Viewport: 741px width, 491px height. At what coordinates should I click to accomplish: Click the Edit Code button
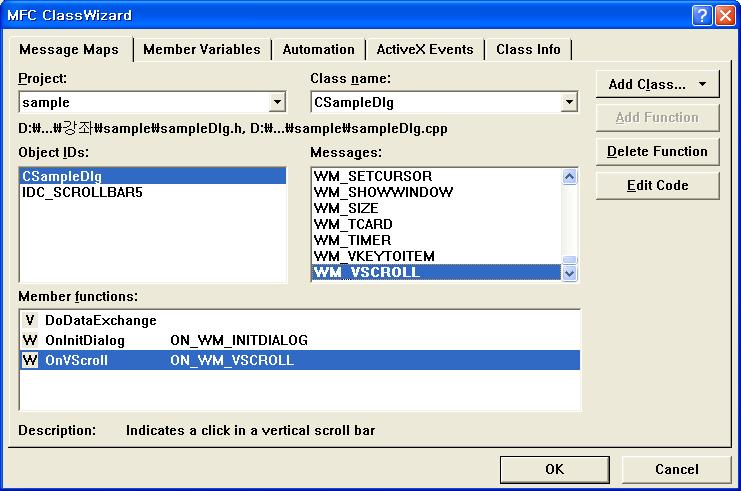tap(657, 186)
